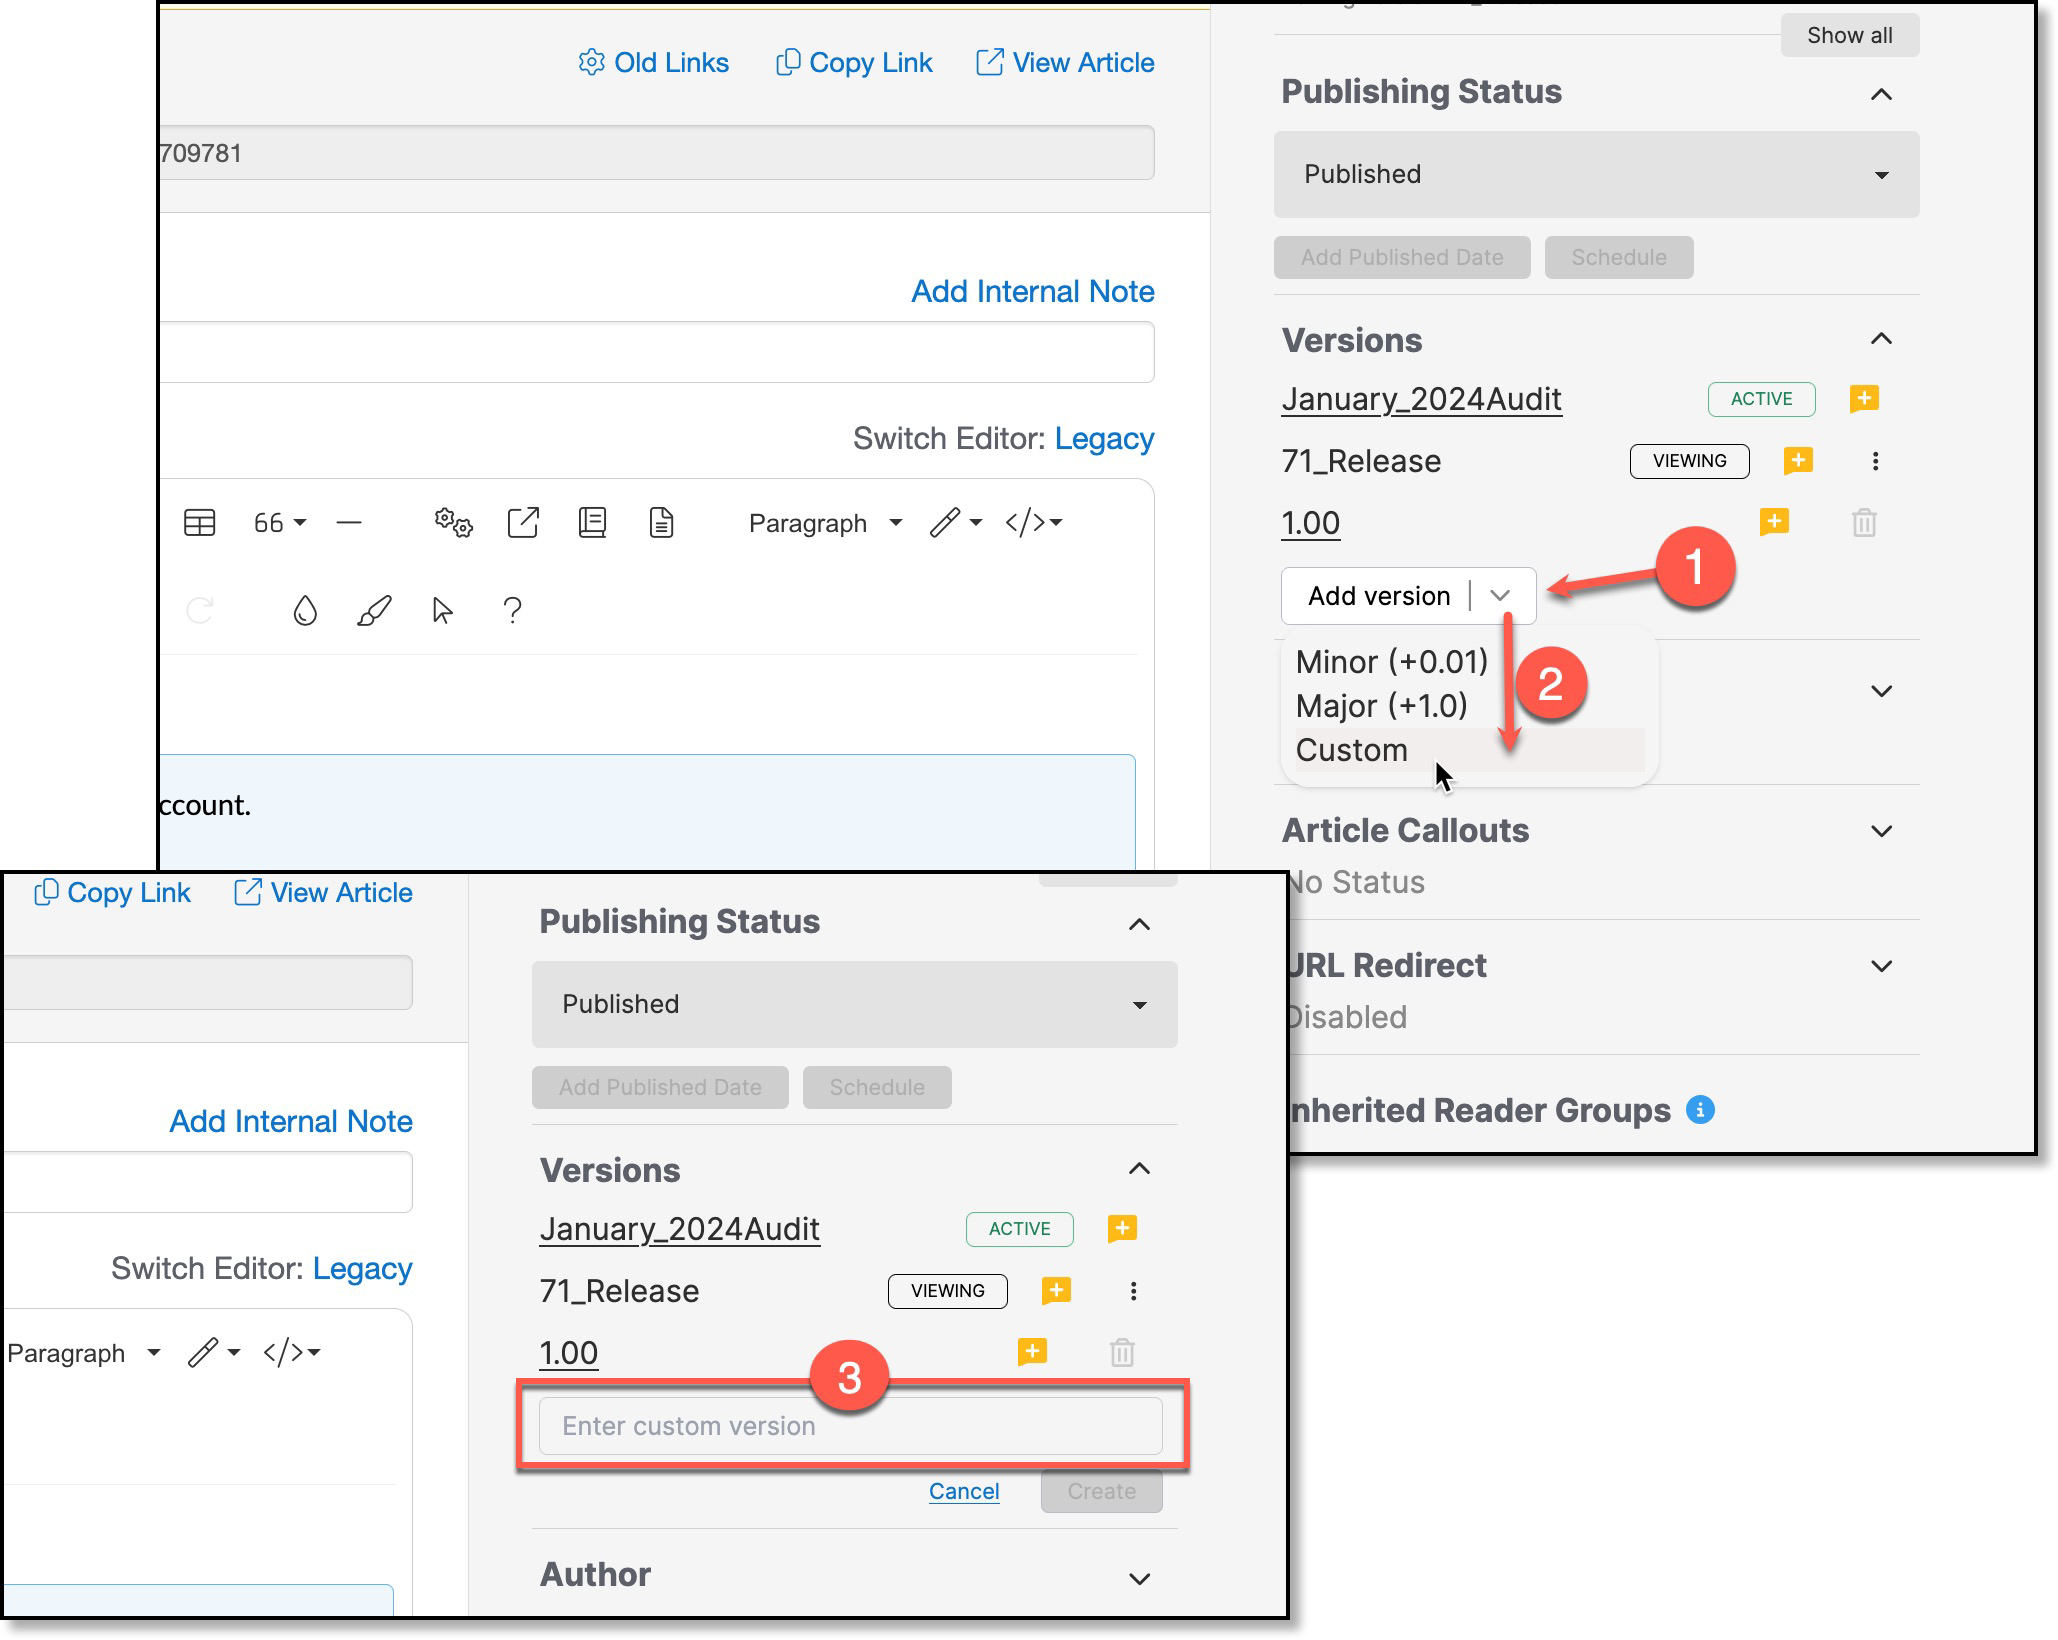Collapse the Versions section chevron

(x=1881, y=340)
